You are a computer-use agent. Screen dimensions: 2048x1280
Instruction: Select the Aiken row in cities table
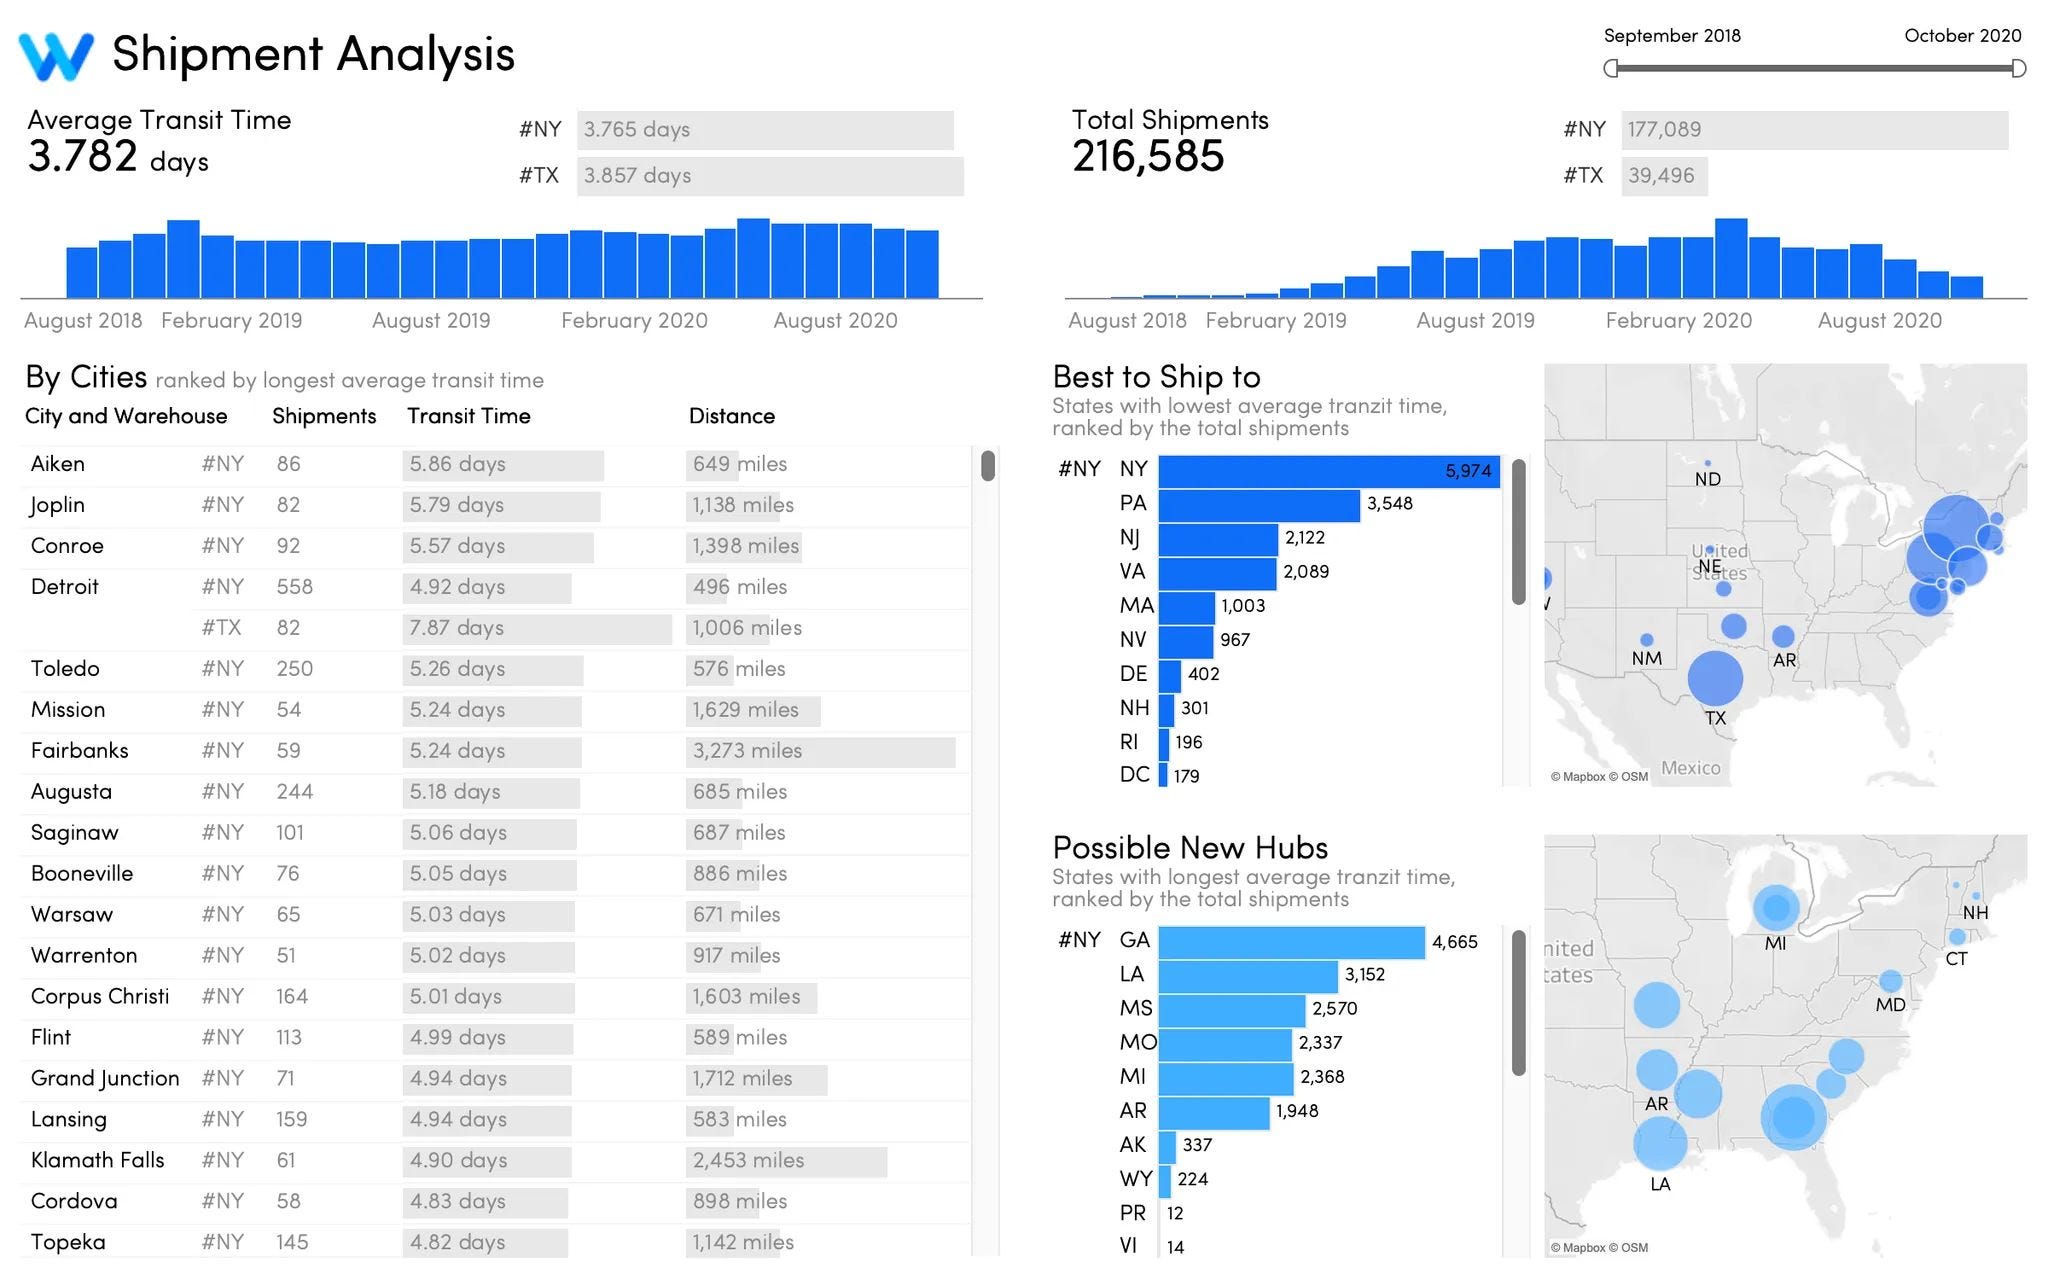point(58,464)
